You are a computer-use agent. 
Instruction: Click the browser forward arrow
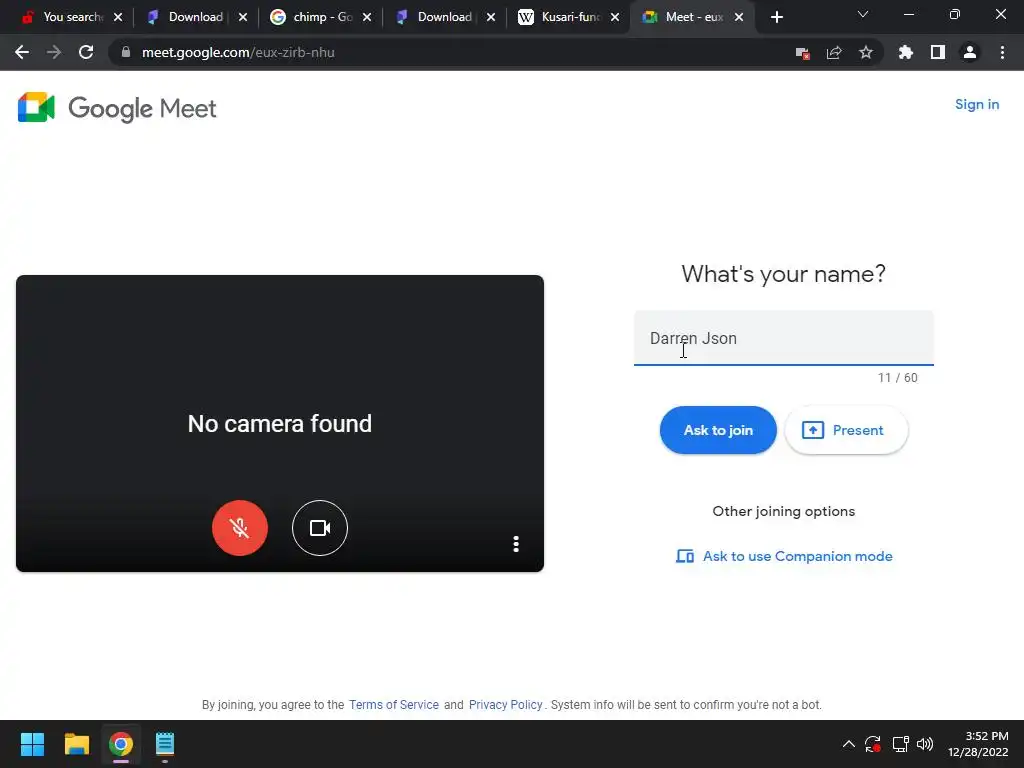pyautogui.click(x=54, y=52)
